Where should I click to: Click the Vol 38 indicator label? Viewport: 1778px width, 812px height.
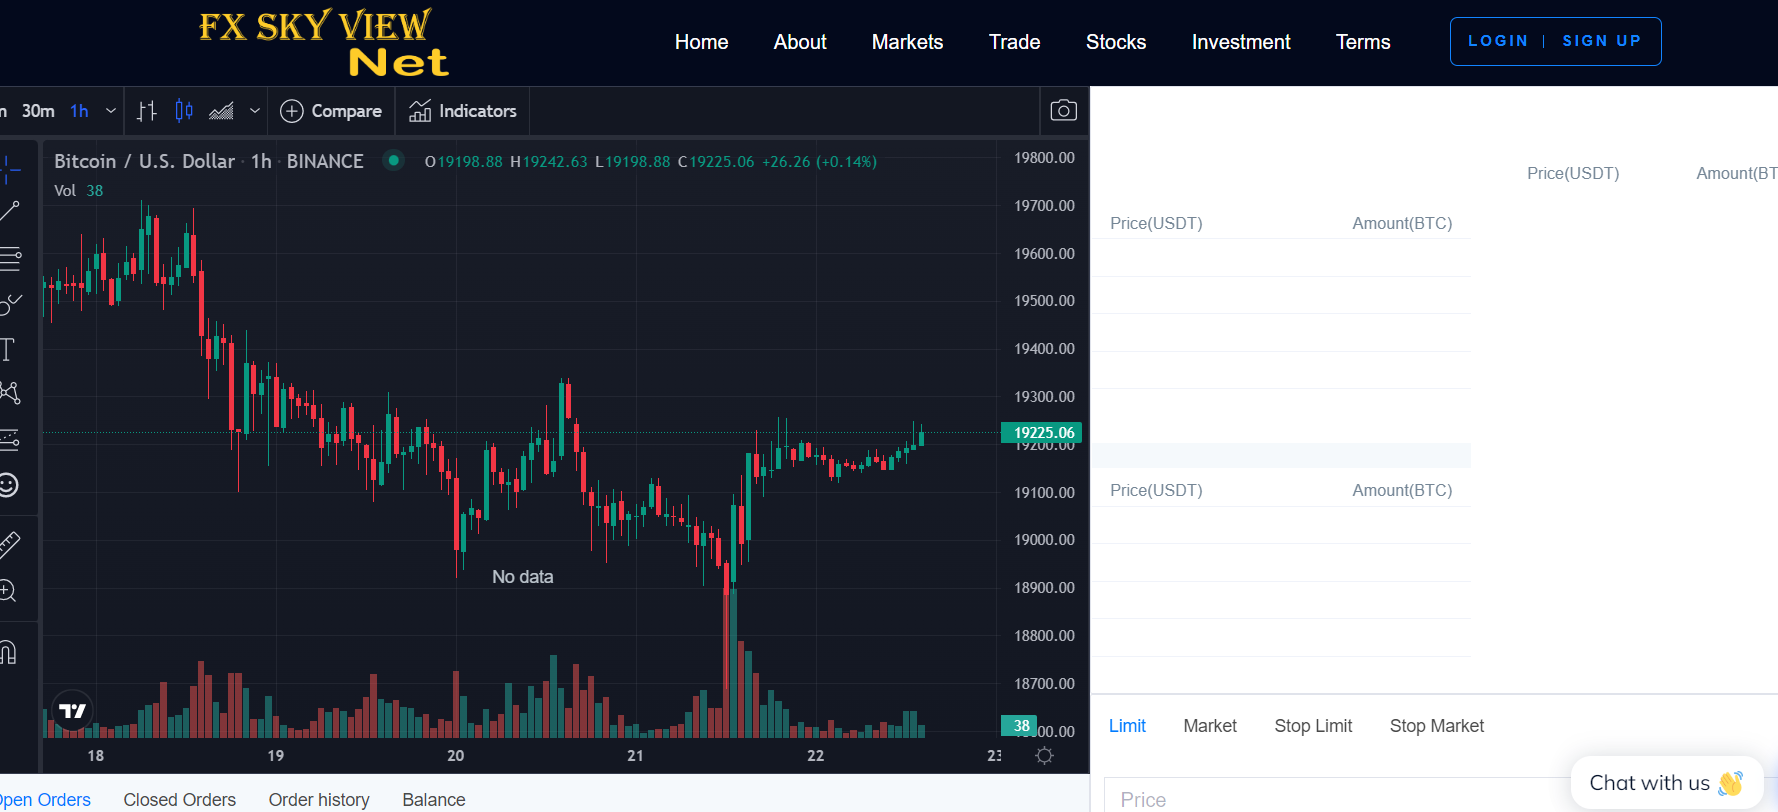(78, 190)
